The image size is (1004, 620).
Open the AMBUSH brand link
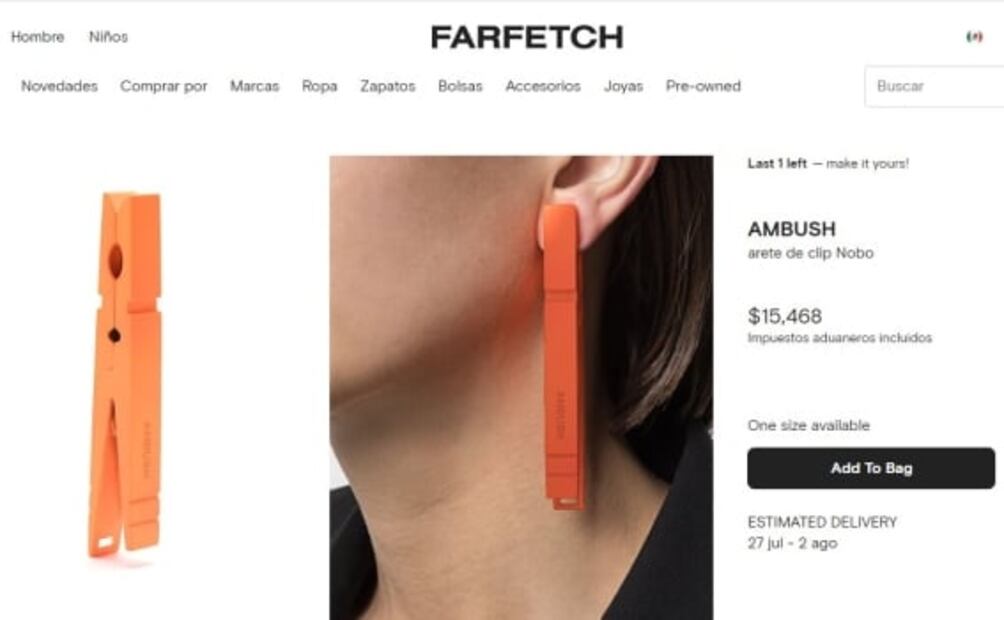[791, 229]
